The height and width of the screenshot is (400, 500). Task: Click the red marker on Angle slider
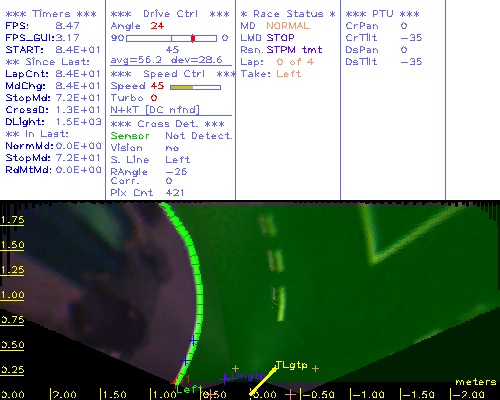point(193,38)
